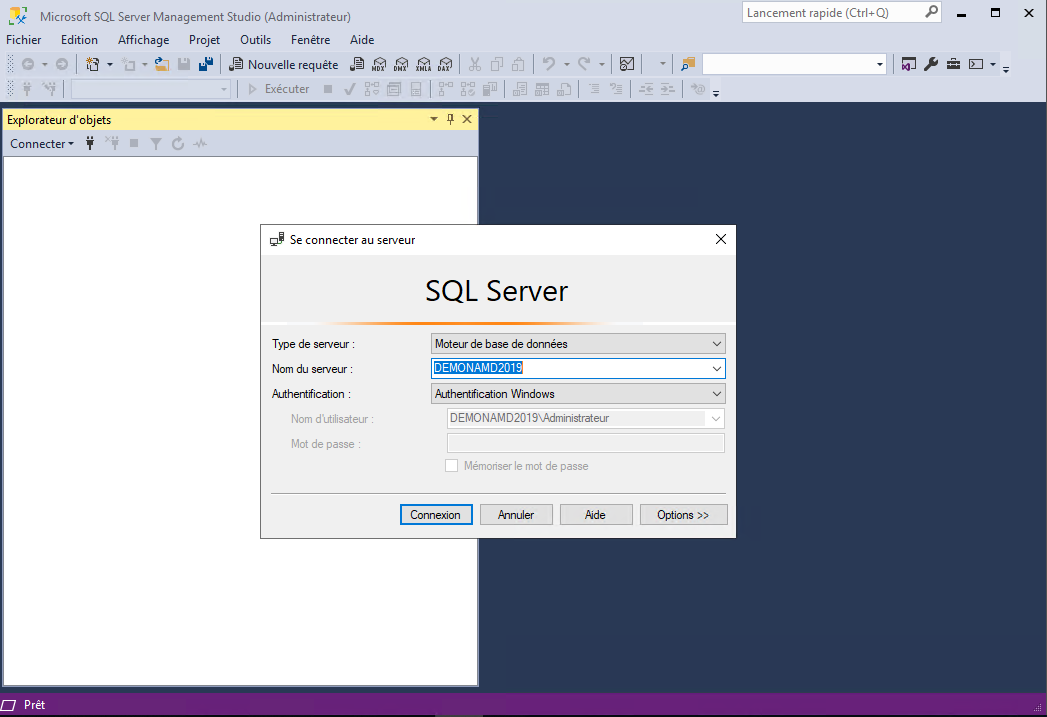Pin the Explorateur d'objets panel
1047x717 pixels.
point(450,120)
